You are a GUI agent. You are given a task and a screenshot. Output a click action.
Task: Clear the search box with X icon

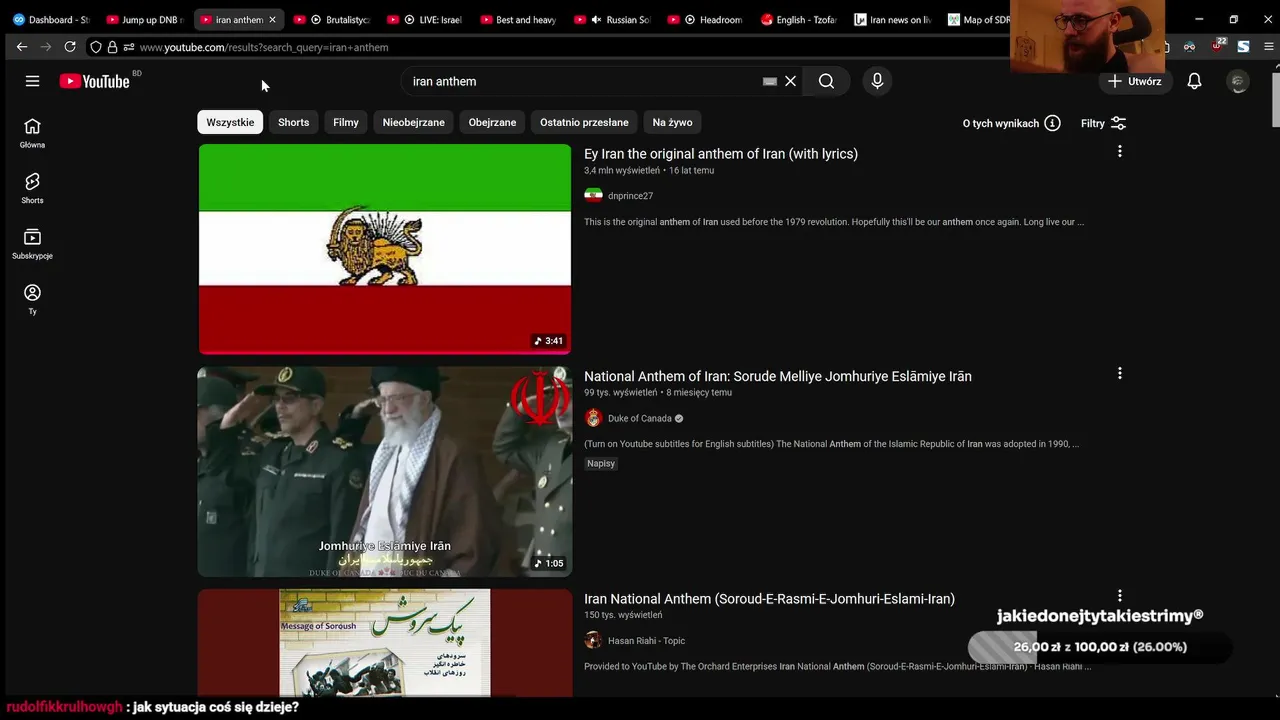pos(790,81)
